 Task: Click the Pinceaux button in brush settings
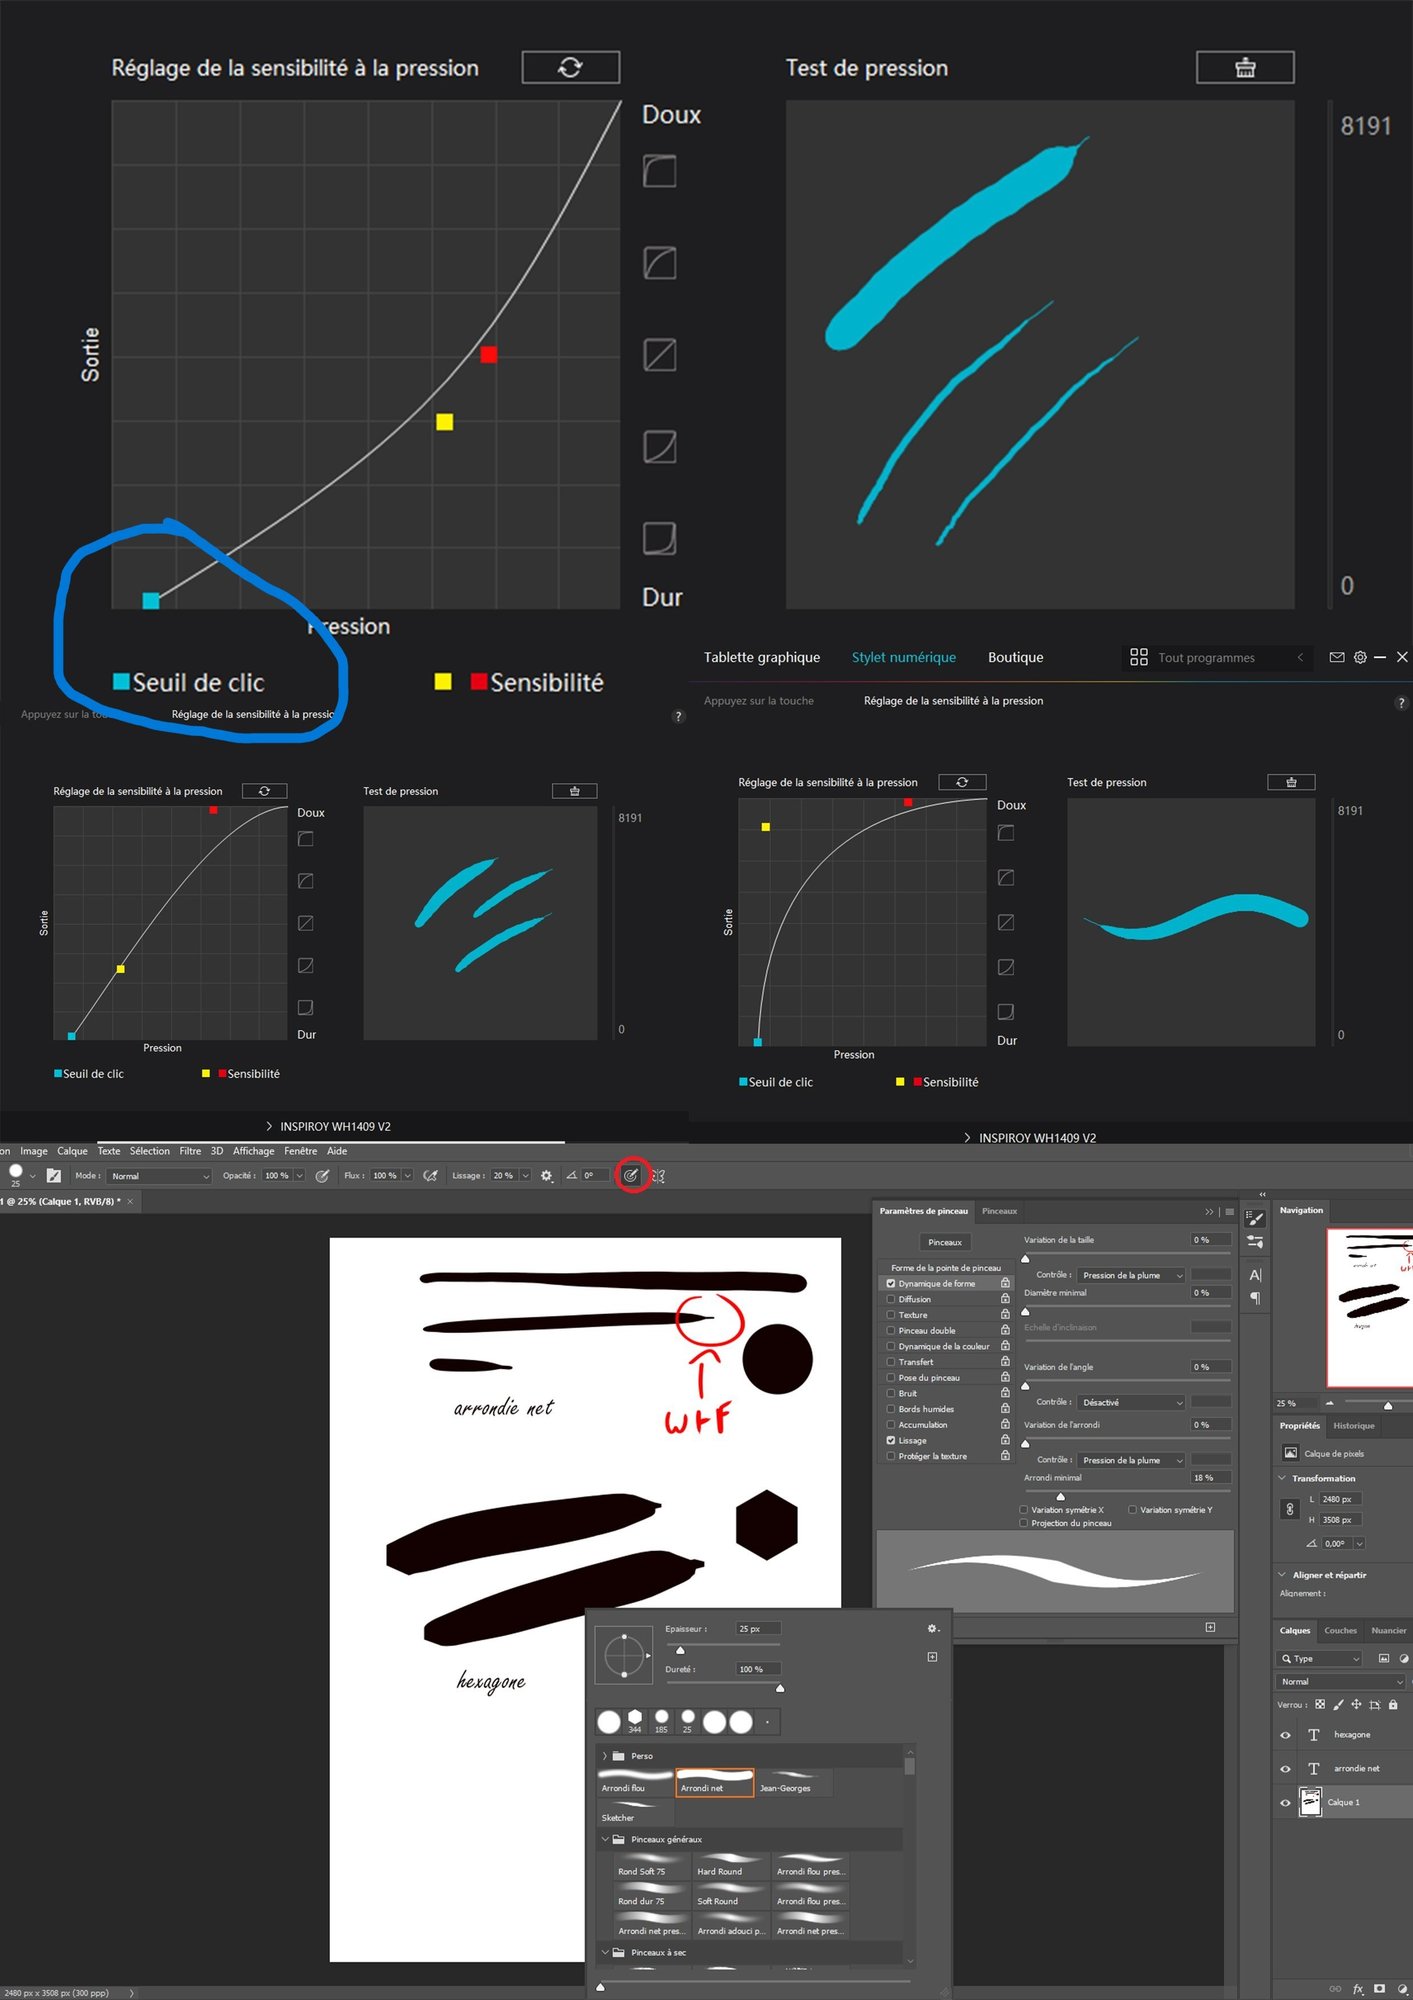coord(944,1242)
